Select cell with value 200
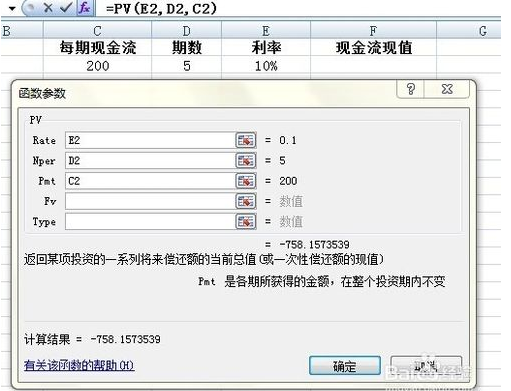 [97, 65]
